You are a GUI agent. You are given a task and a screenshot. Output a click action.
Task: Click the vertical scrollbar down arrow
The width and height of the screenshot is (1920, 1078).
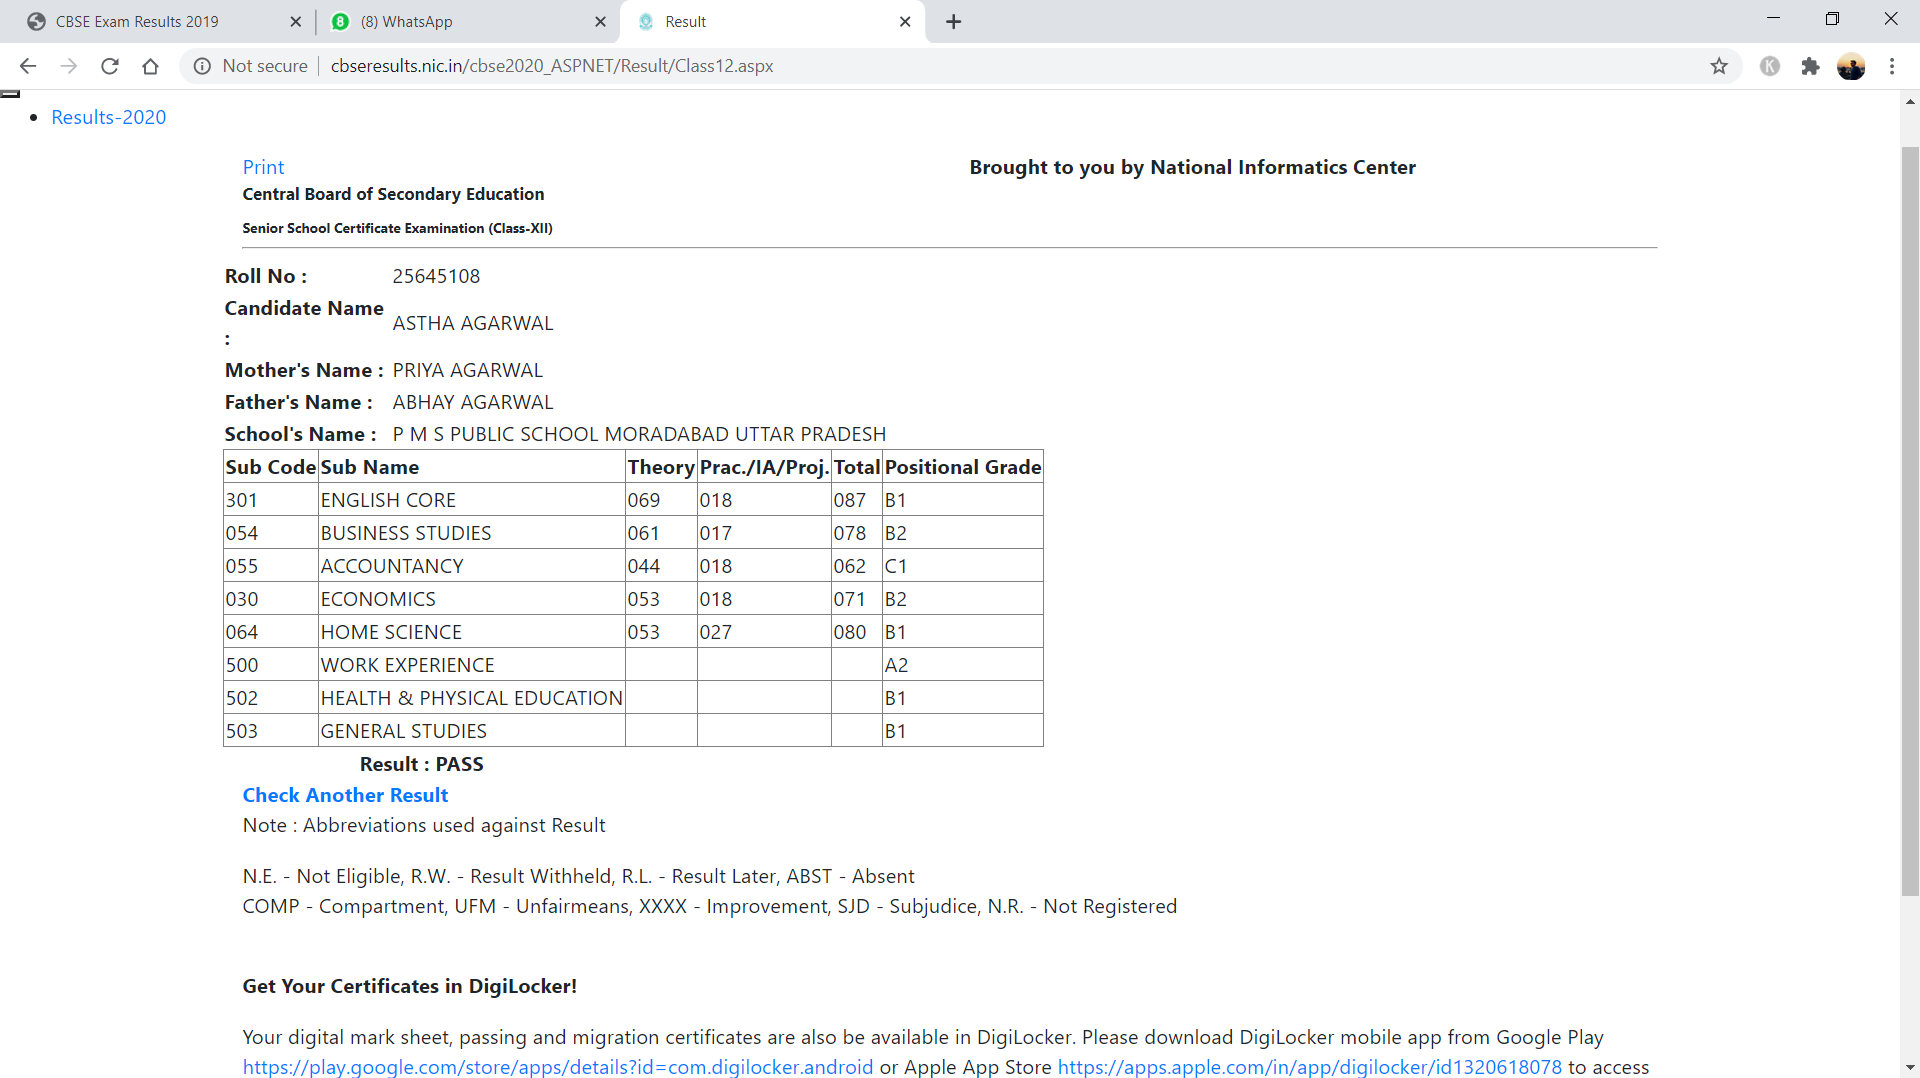(x=1910, y=1068)
